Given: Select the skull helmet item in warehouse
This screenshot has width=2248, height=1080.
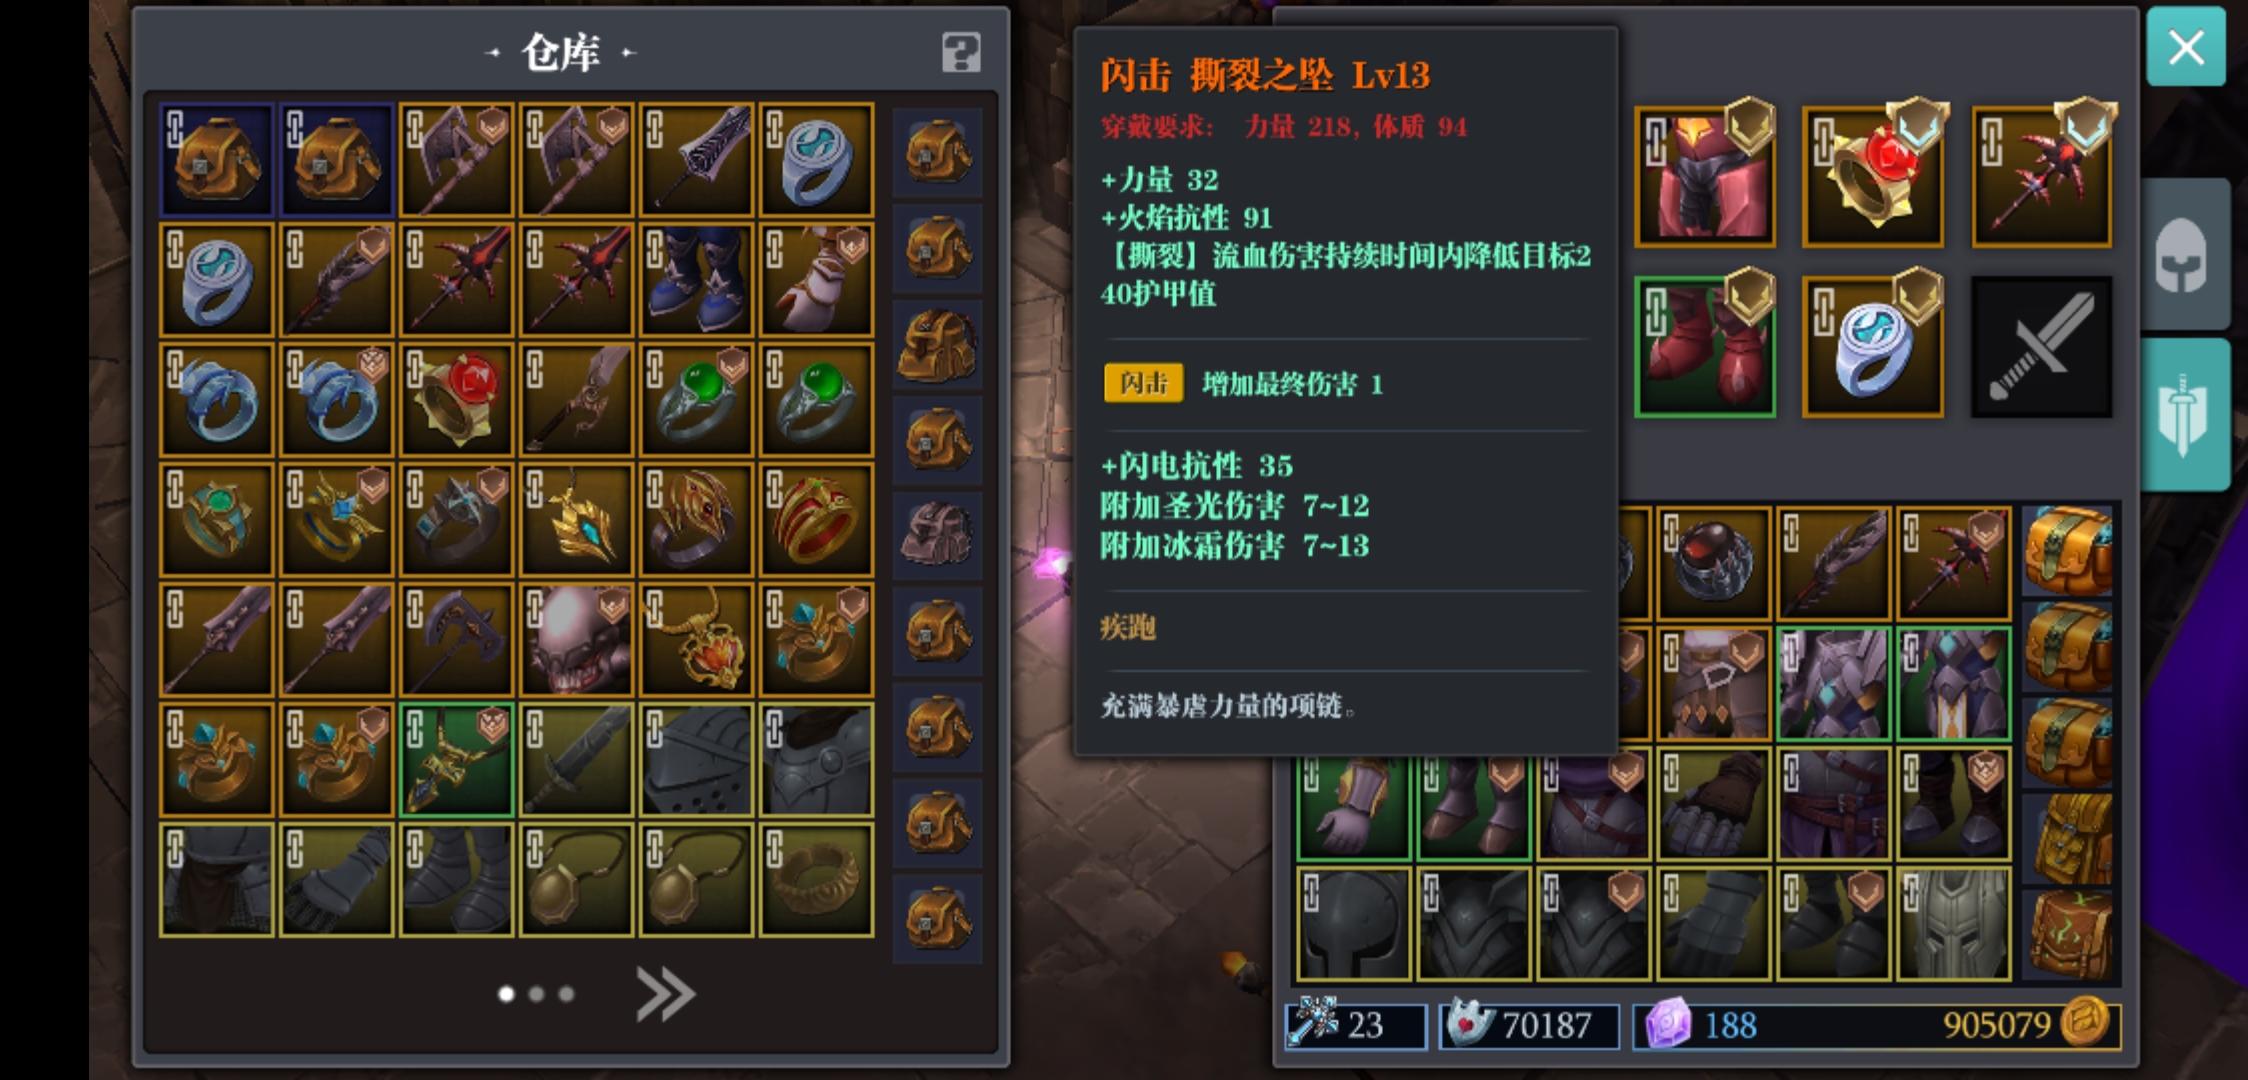Looking at the screenshot, I should (576, 640).
